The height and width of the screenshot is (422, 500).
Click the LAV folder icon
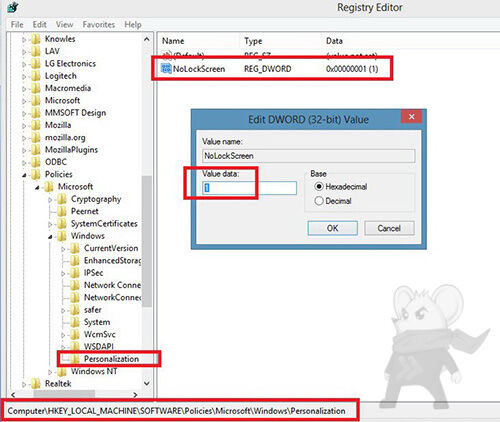[36, 52]
